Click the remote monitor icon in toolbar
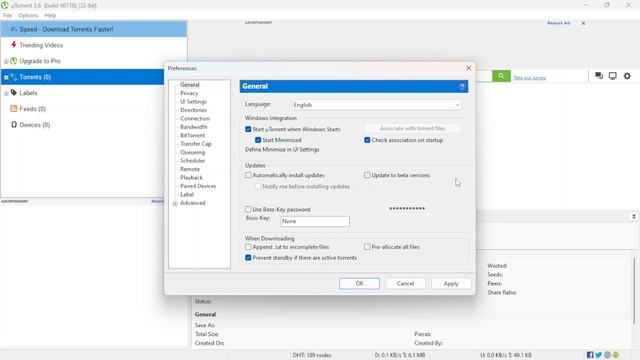The height and width of the screenshot is (360, 640). (613, 76)
